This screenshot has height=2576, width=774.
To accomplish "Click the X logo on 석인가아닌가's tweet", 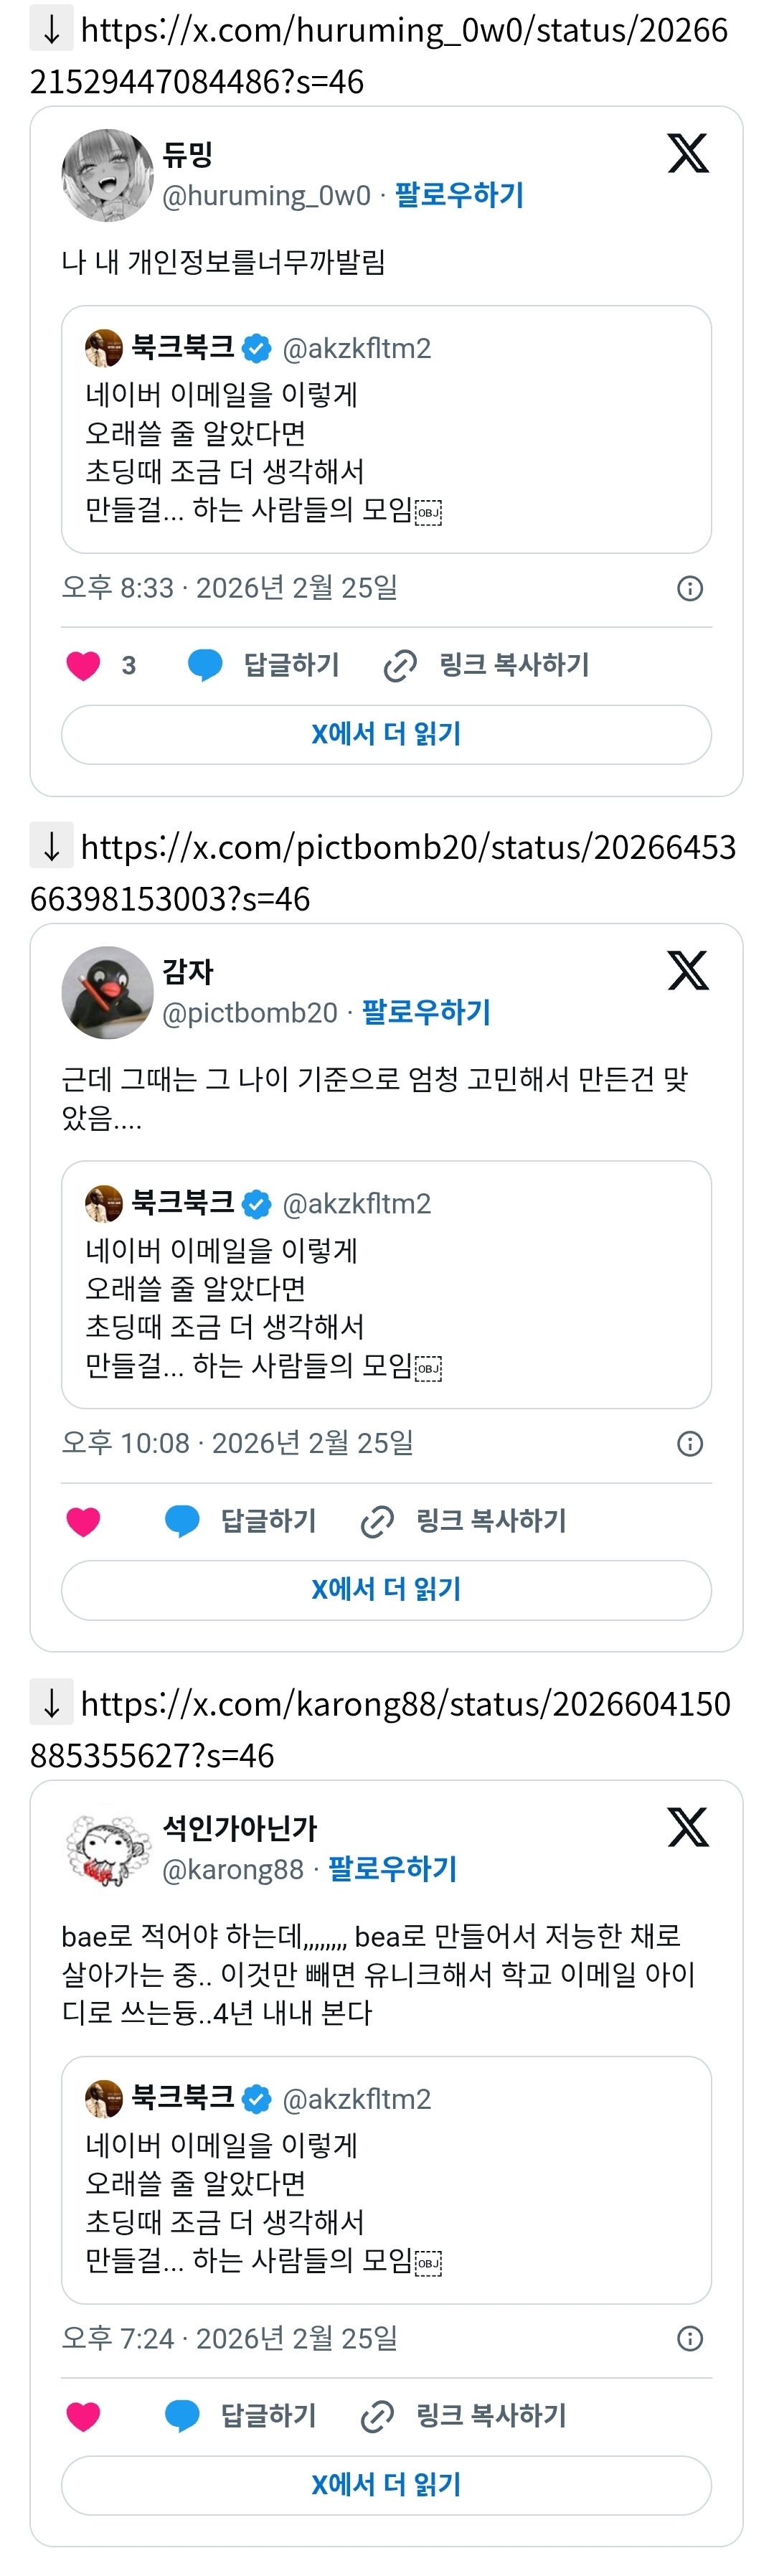I will point(688,1826).
